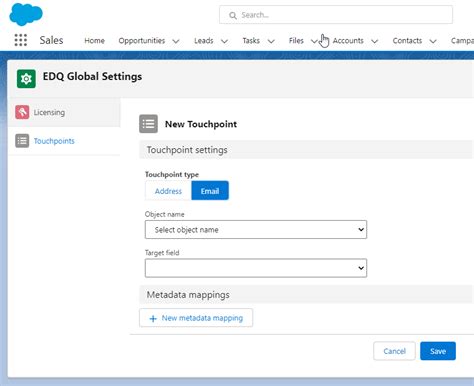Expand the Leads tab chevron
Screen dimensions: 474x386
[225, 41]
